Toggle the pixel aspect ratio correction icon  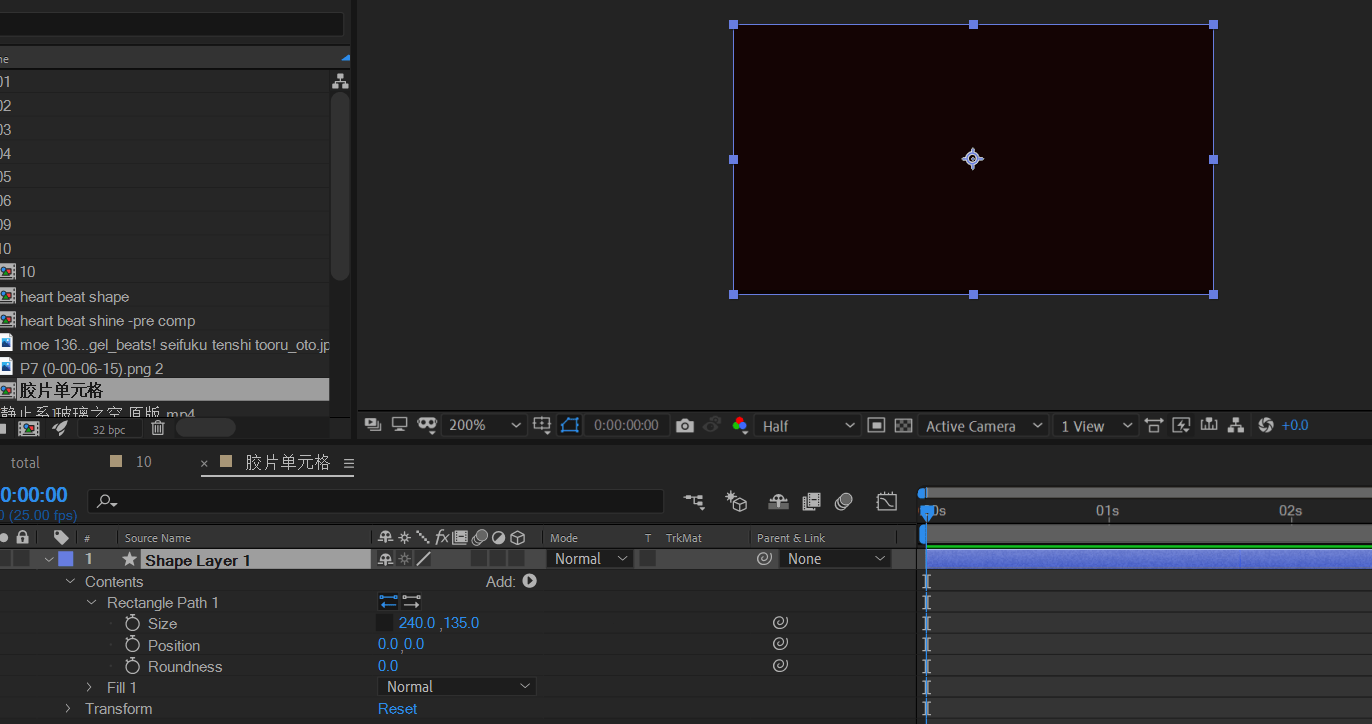tap(1153, 425)
